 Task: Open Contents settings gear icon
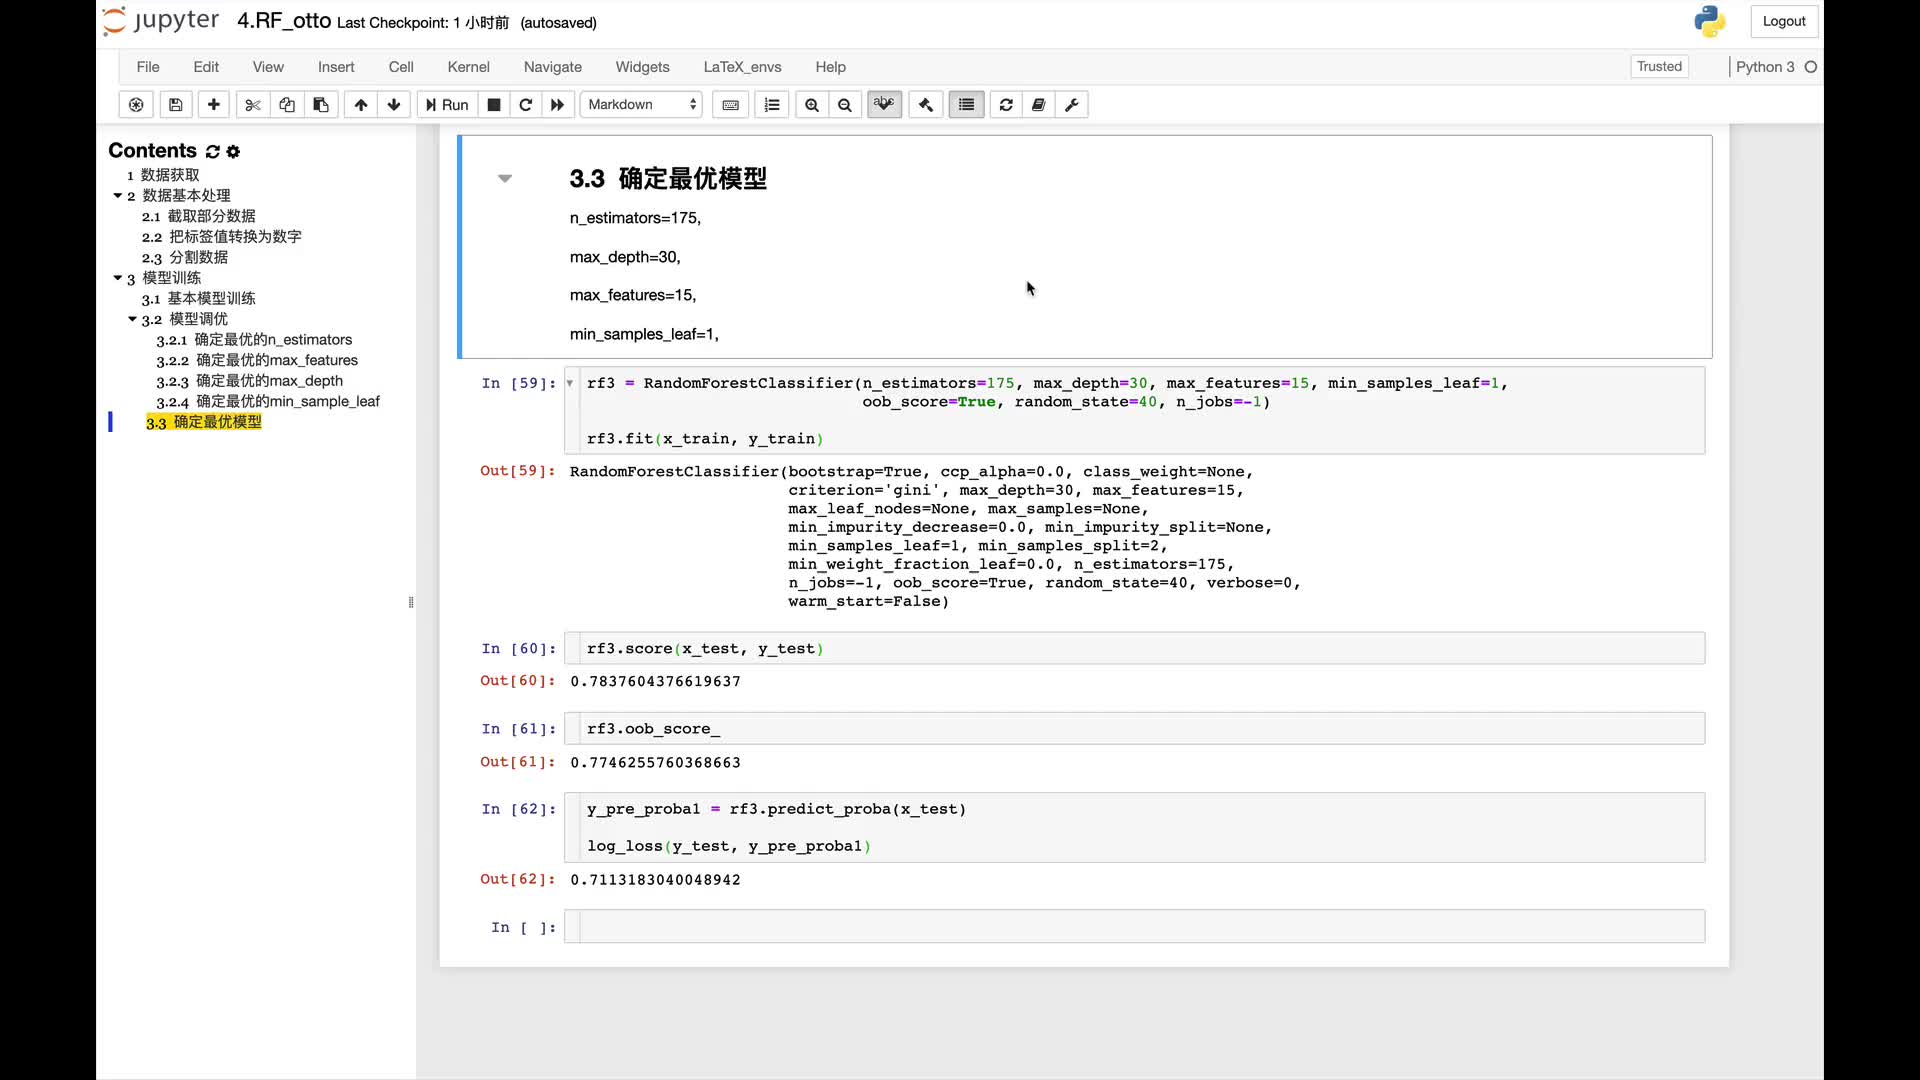click(x=233, y=151)
